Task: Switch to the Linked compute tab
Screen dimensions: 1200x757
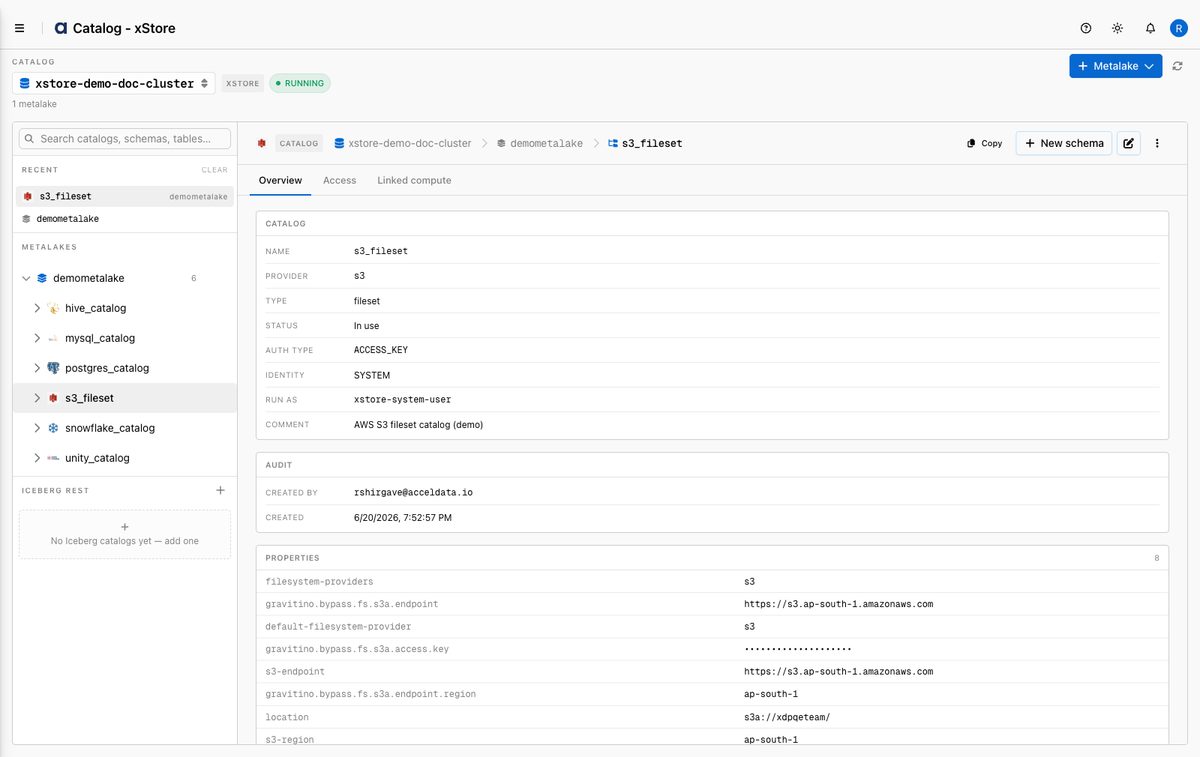Action: click(x=414, y=180)
